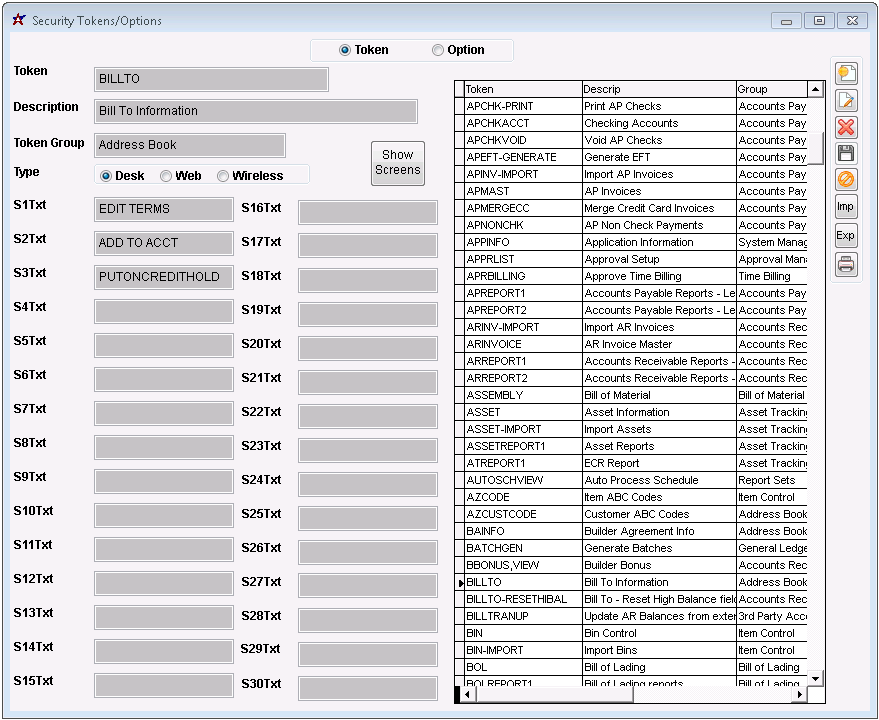The height and width of the screenshot is (720, 879).
Task: Click the Token column header in grid
Action: coord(522,89)
